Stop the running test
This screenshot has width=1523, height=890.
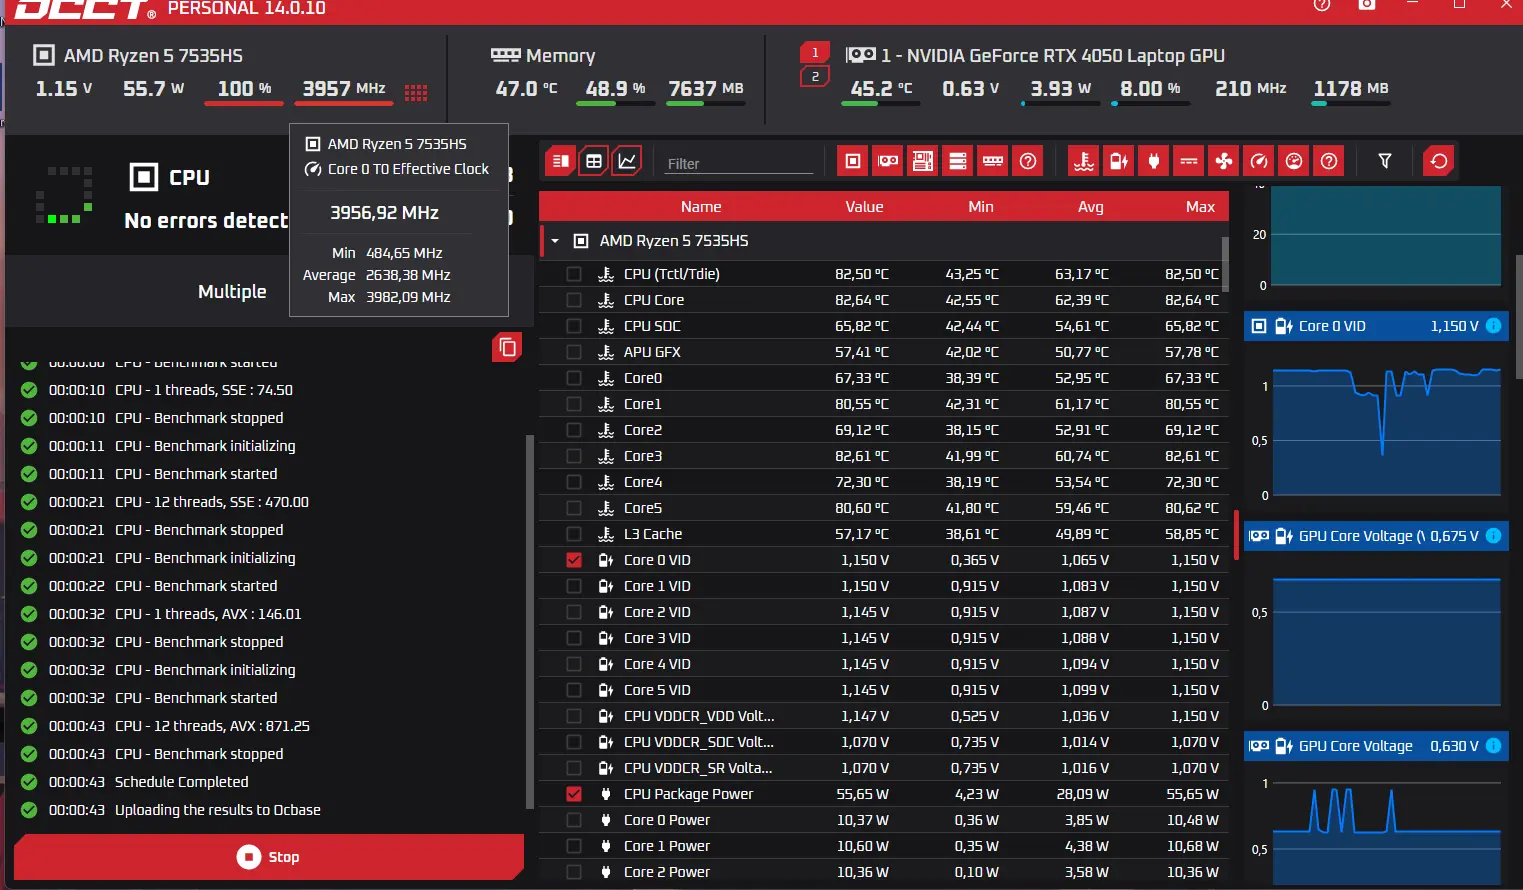coord(269,857)
